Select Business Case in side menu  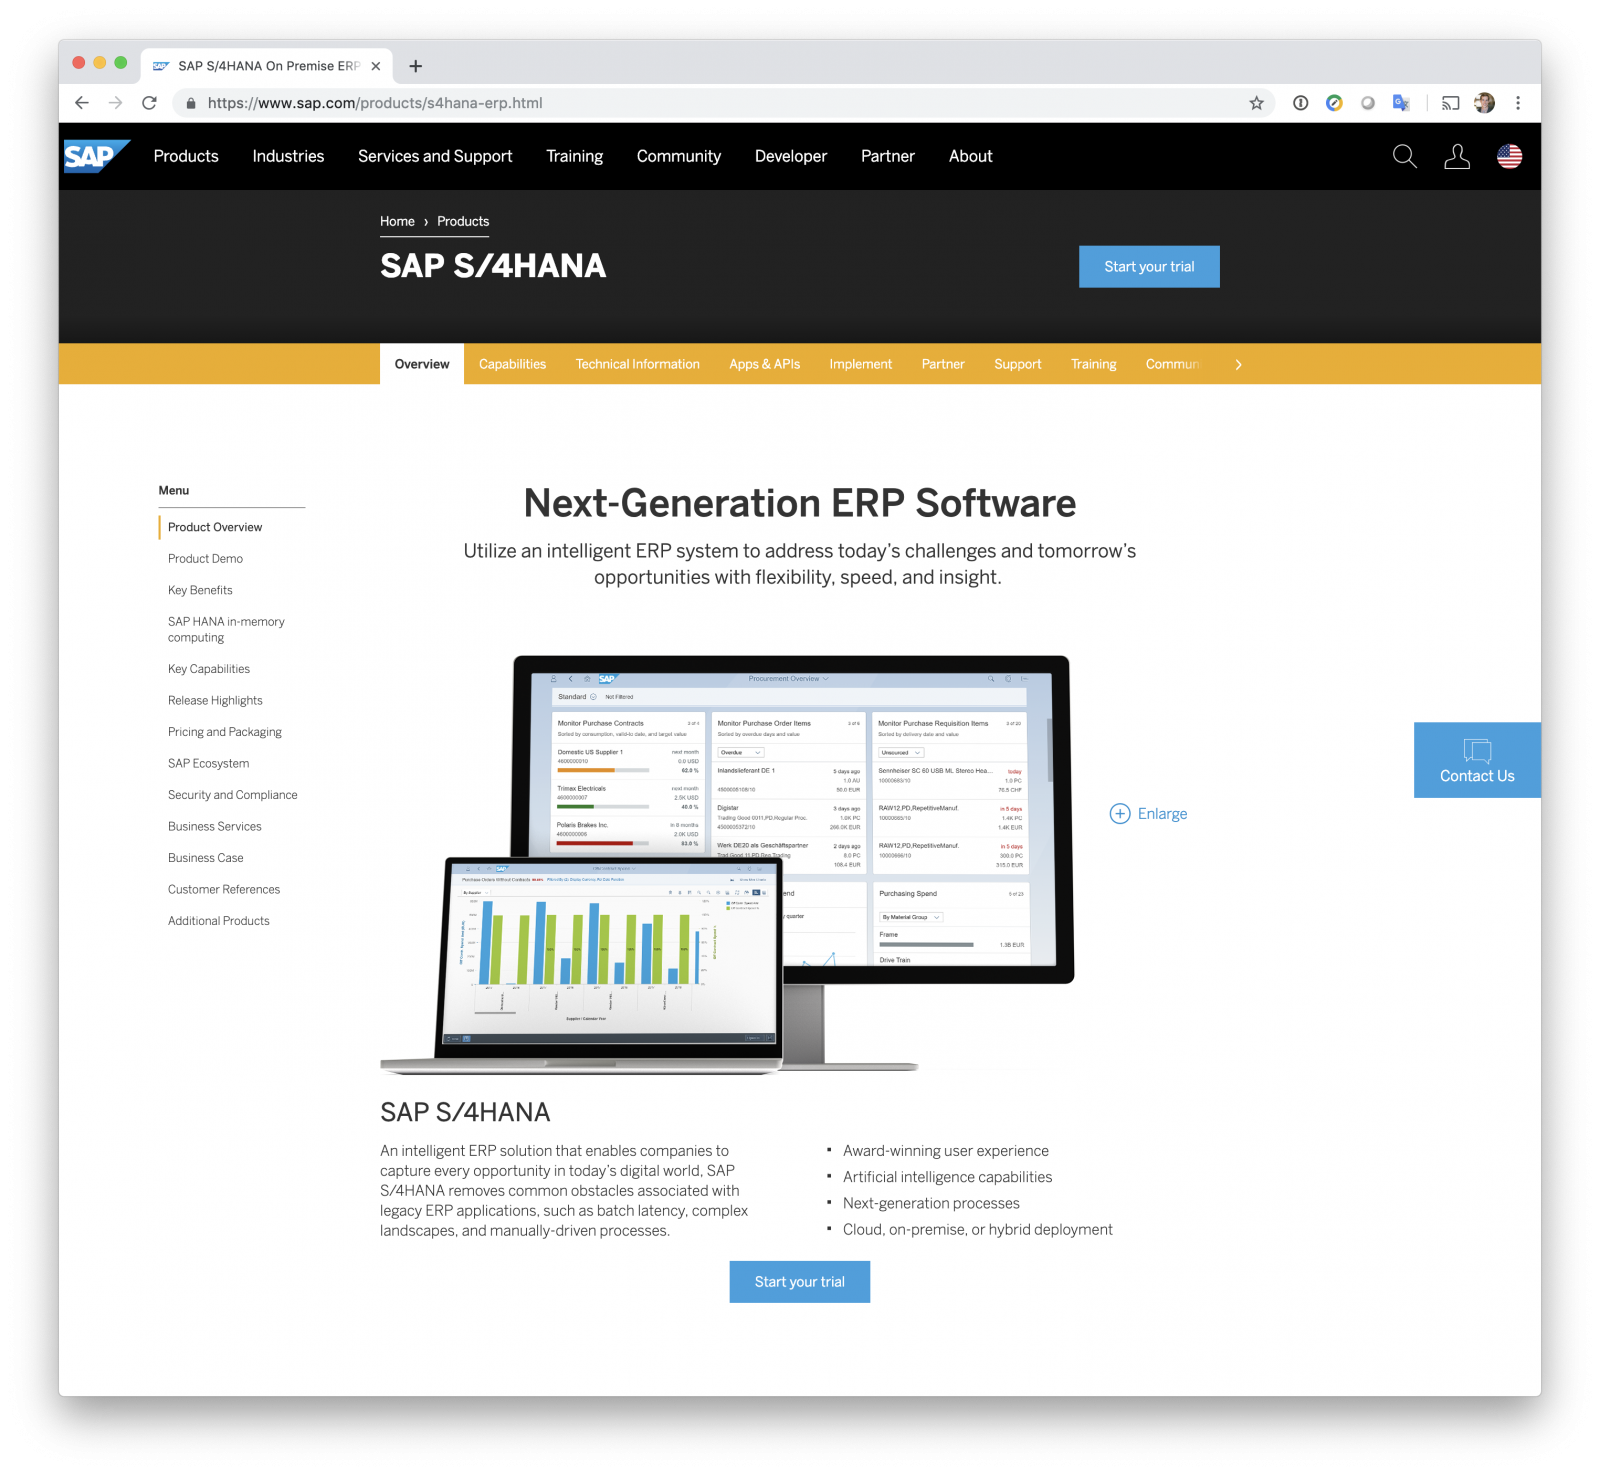point(206,858)
